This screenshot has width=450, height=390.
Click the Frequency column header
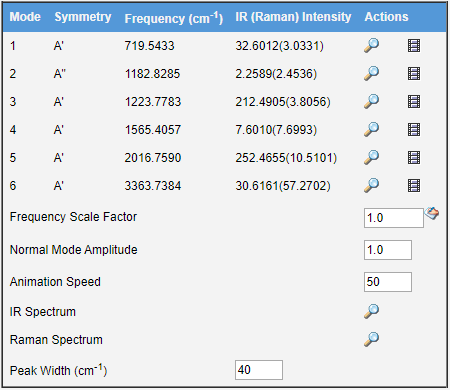(174, 18)
